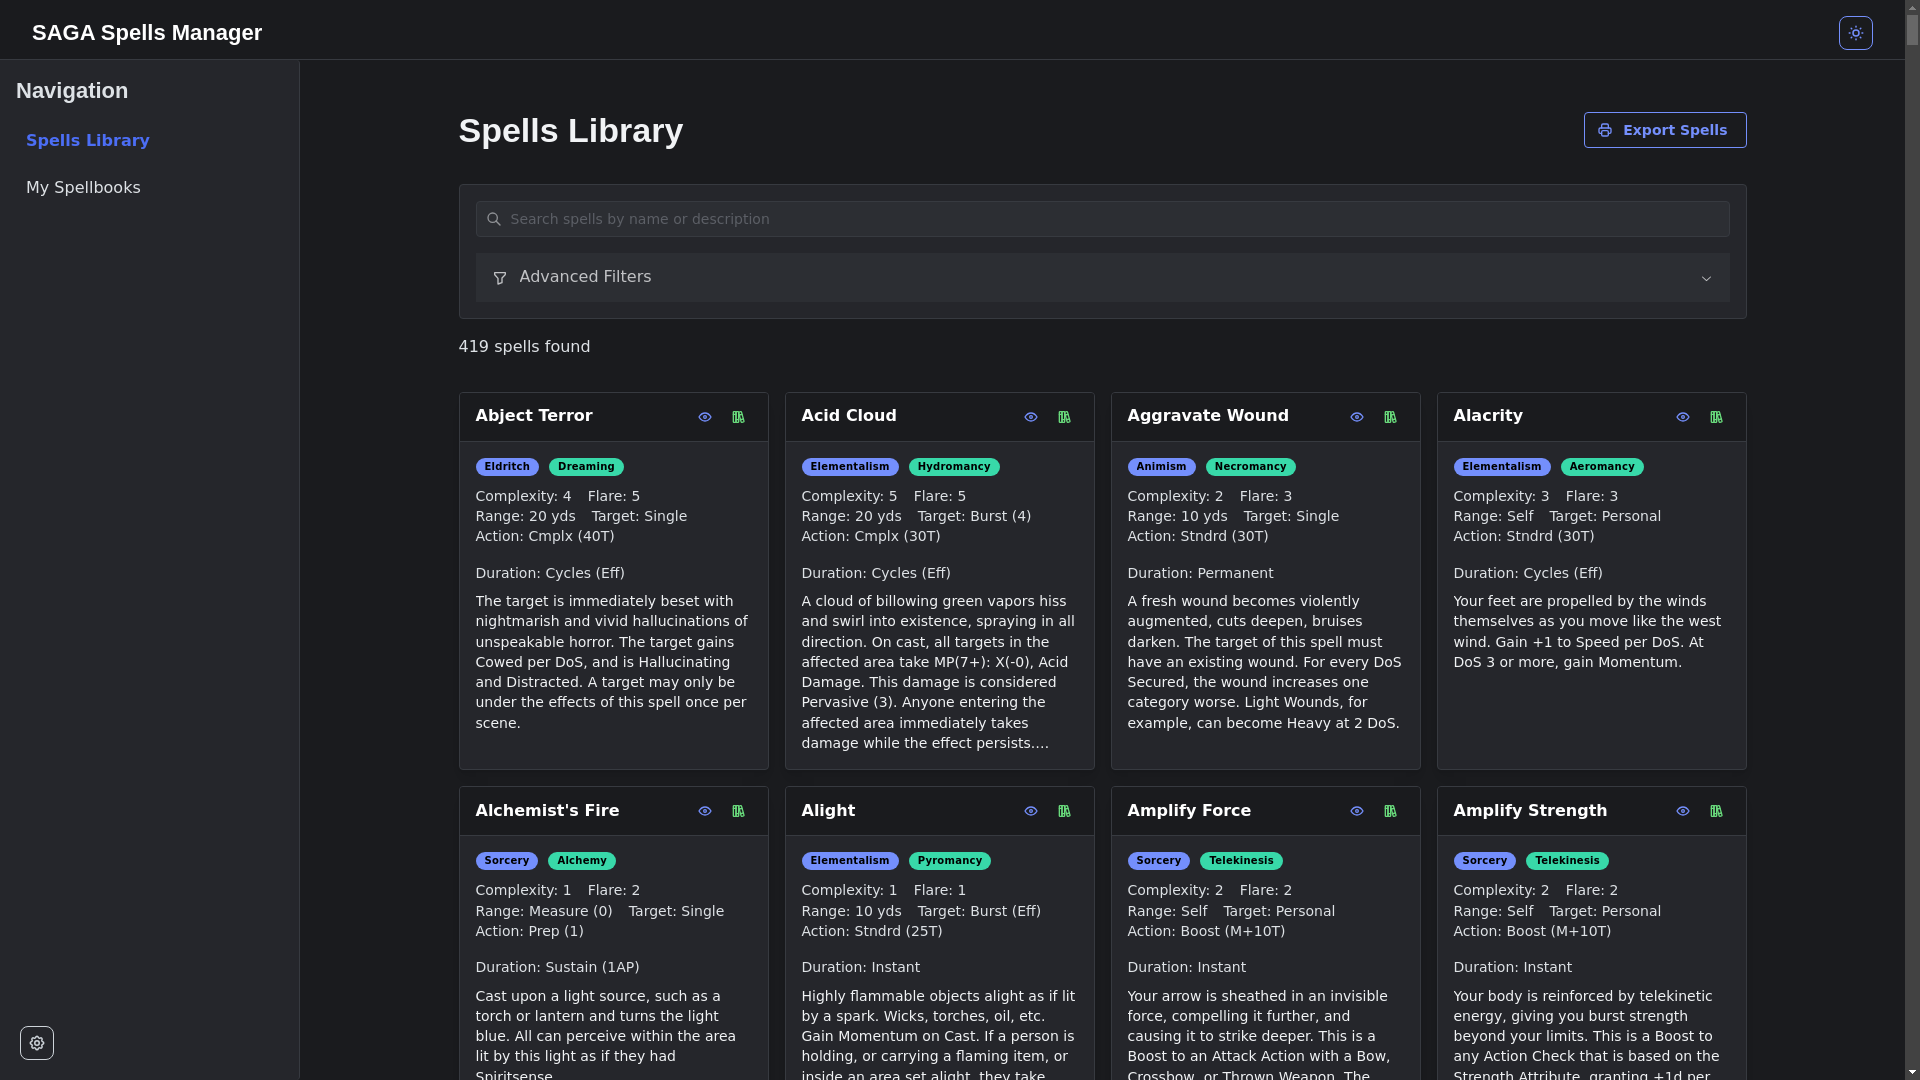Click the Alchemy tag on Alchemist's Fire

click(581, 861)
